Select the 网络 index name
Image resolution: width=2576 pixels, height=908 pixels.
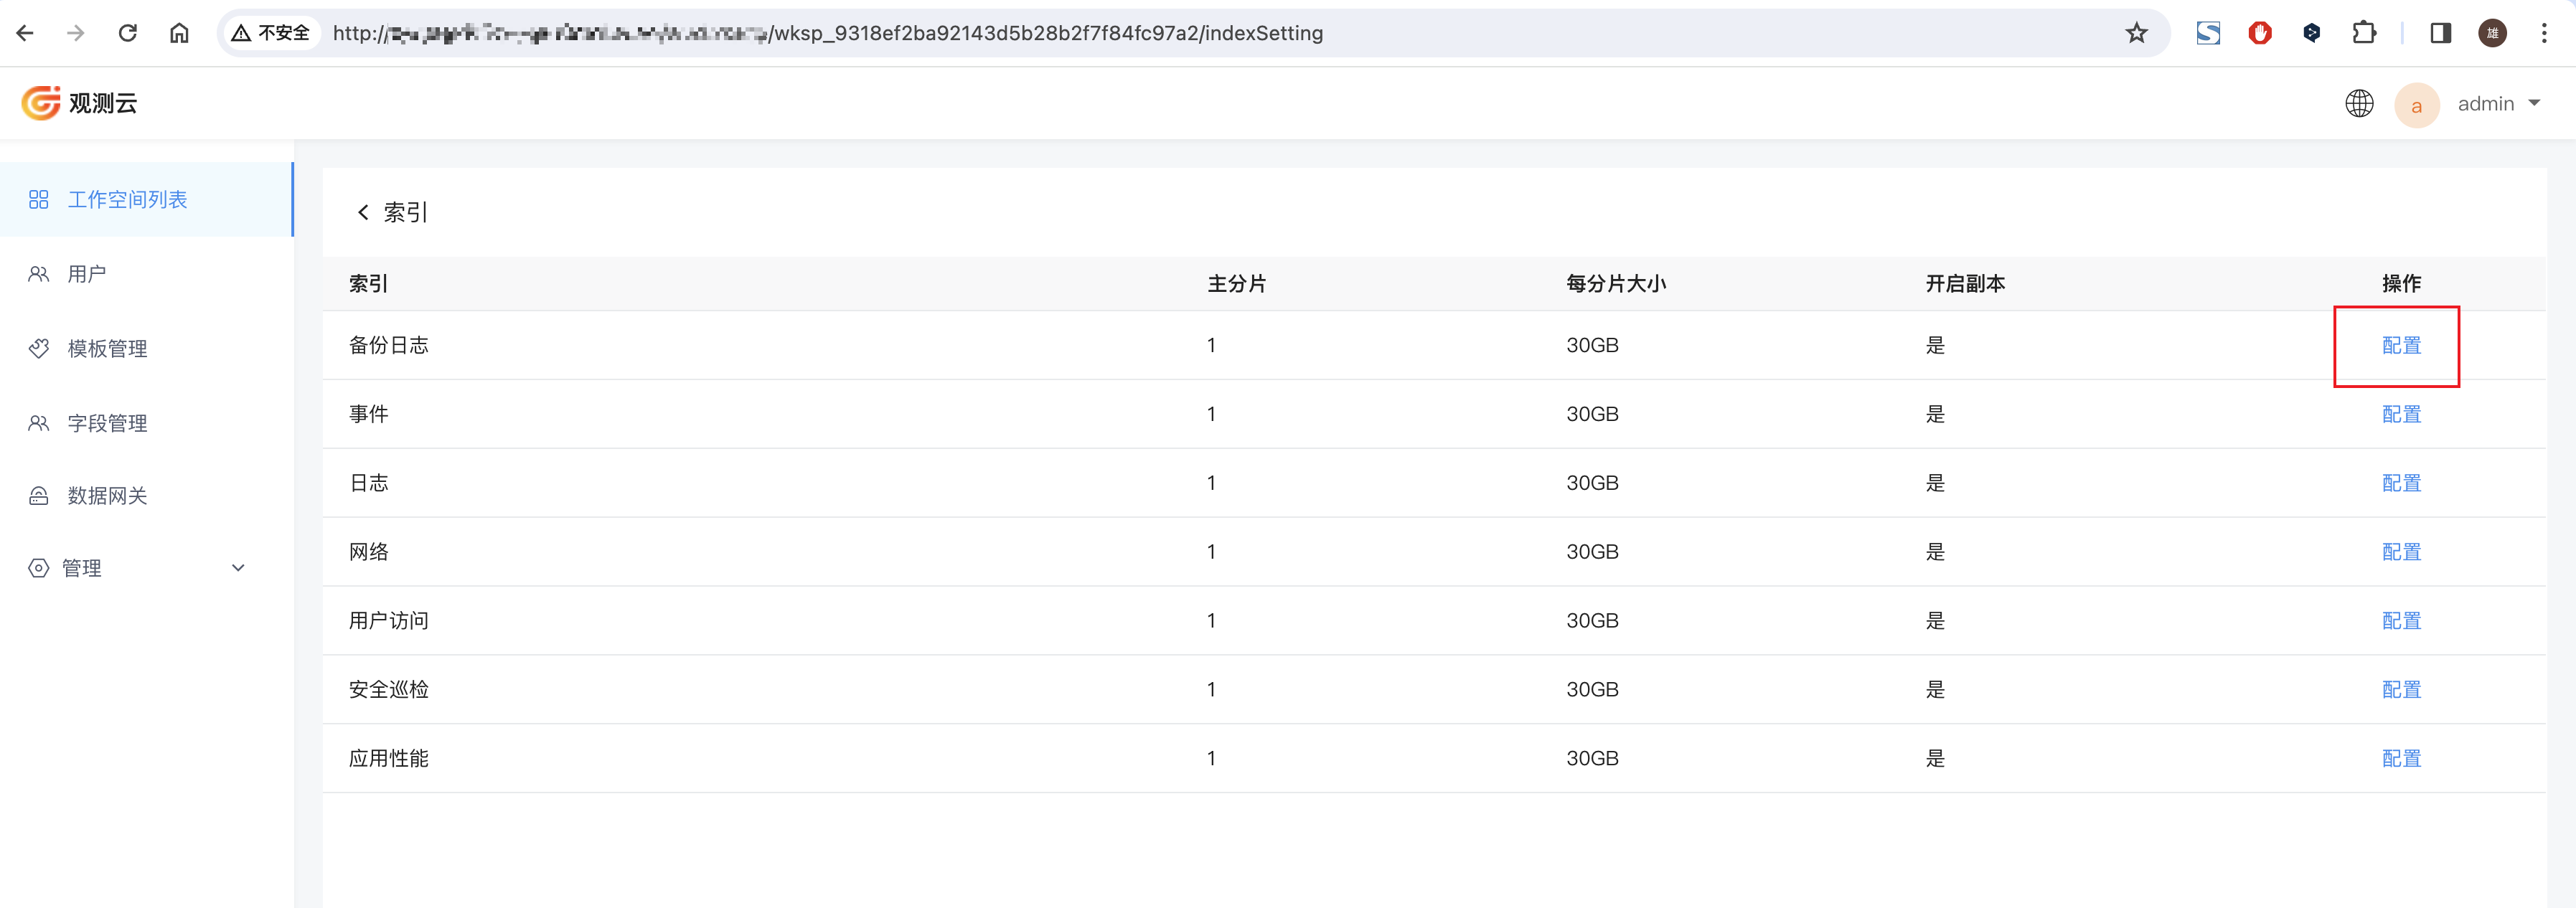coord(368,552)
